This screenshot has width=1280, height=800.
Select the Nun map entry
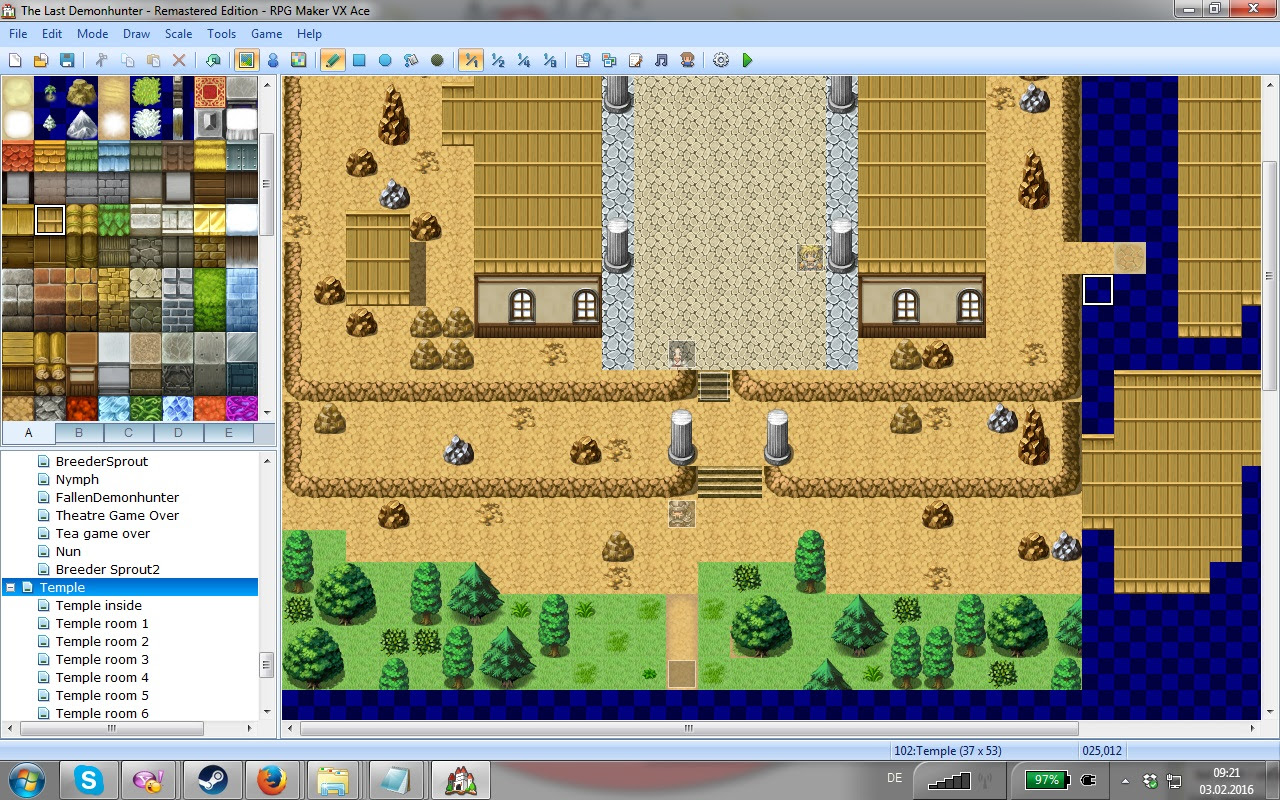[68, 552]
